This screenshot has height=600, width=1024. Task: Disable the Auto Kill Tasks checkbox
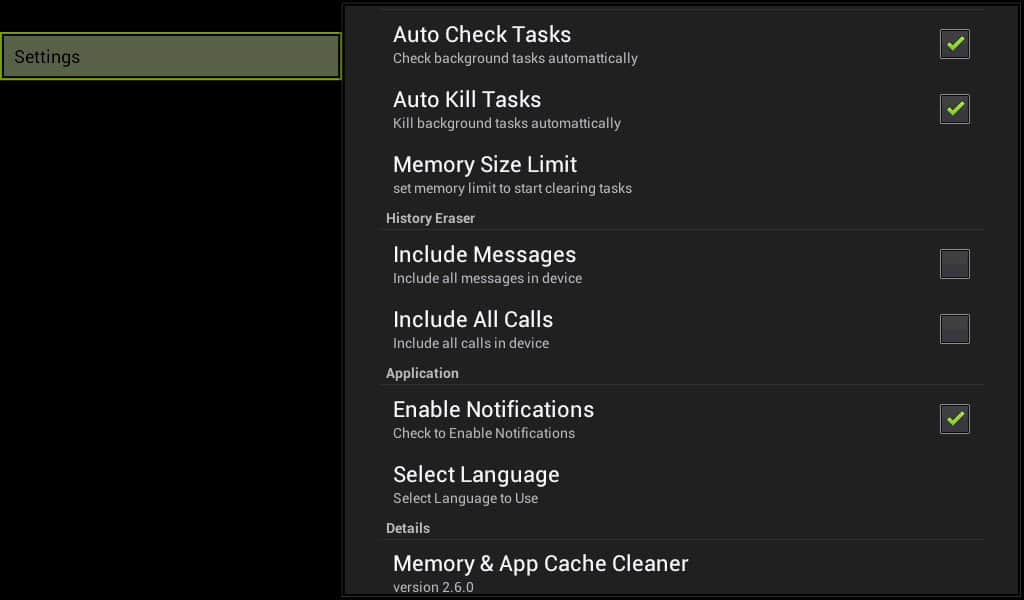[954, 109]
